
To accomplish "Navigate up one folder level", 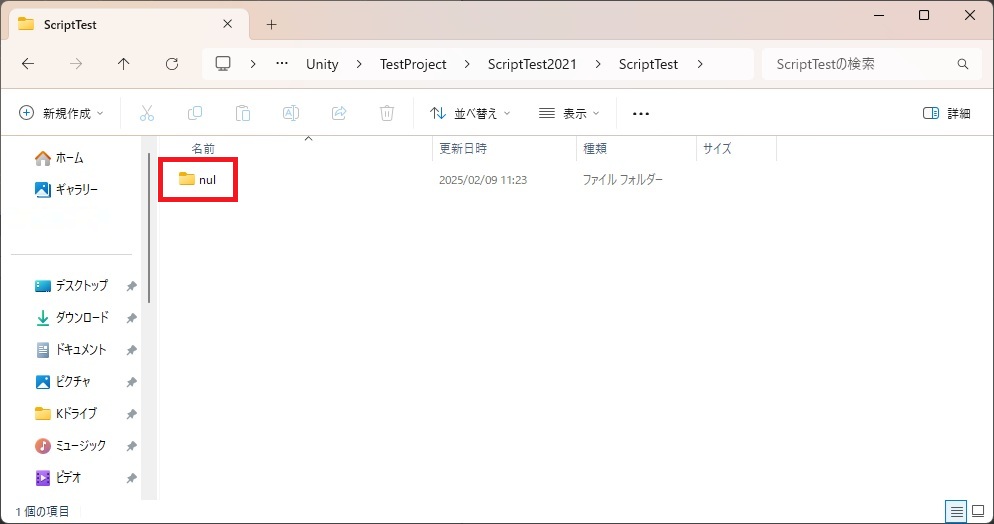I will point(124,64).
